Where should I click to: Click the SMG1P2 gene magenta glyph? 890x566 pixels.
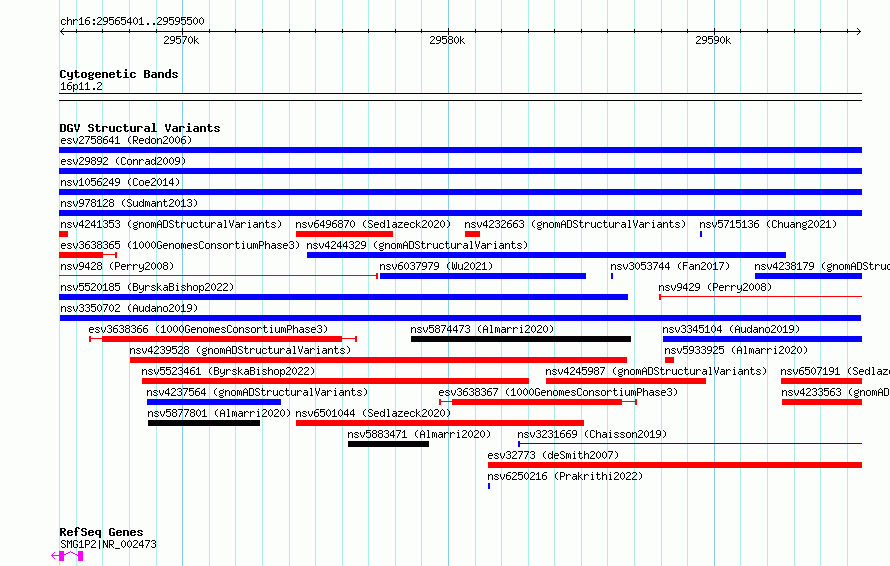[x=68, y=556]
